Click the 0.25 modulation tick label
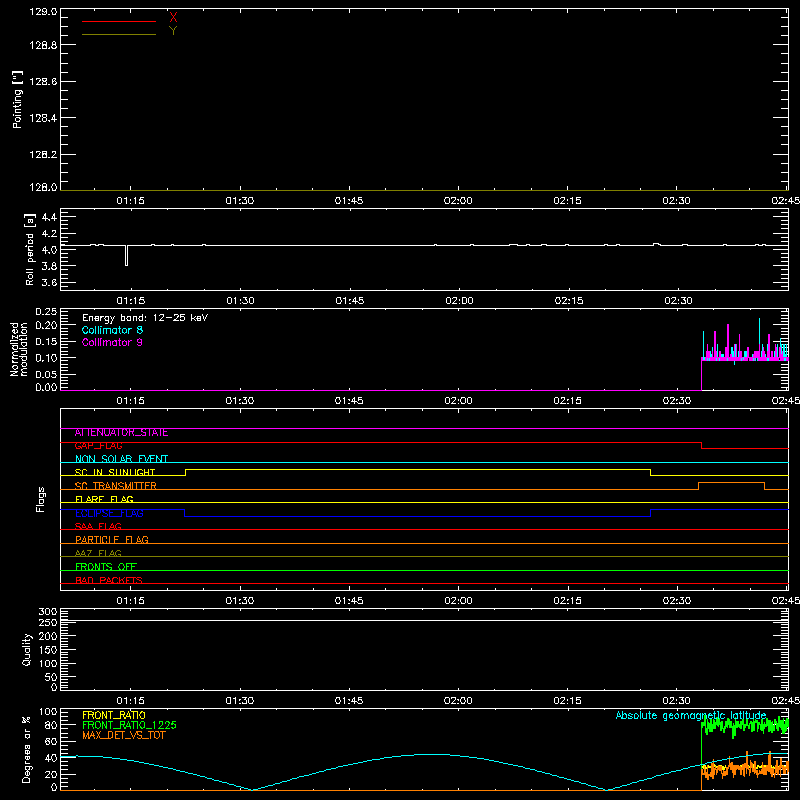Screen dimensions: 800x800 (x=46, y=312)
